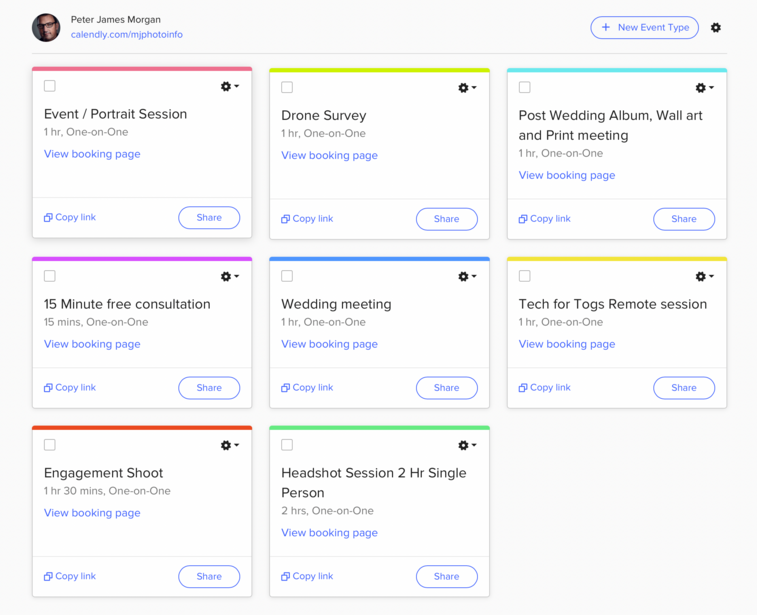757x615 pixels.
Task: View booking page for Headshot Session
Action: coord(329,533)
